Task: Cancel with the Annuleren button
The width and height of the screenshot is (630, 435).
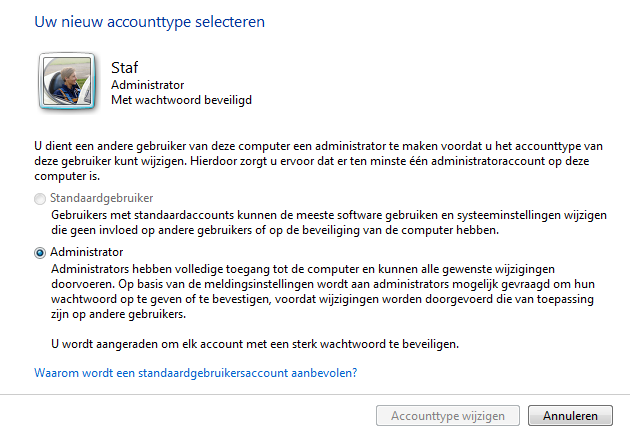Action: tap(570, 416)
